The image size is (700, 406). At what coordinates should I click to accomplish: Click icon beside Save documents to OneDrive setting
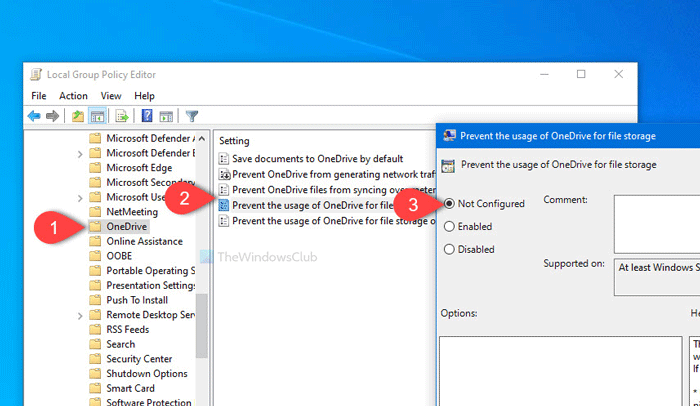point(224,159)
